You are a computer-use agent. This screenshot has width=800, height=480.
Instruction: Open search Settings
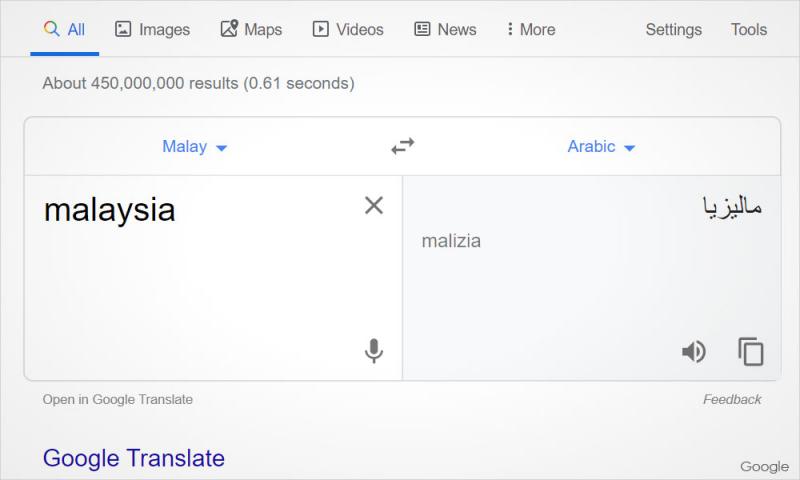[x=673, y=29]
